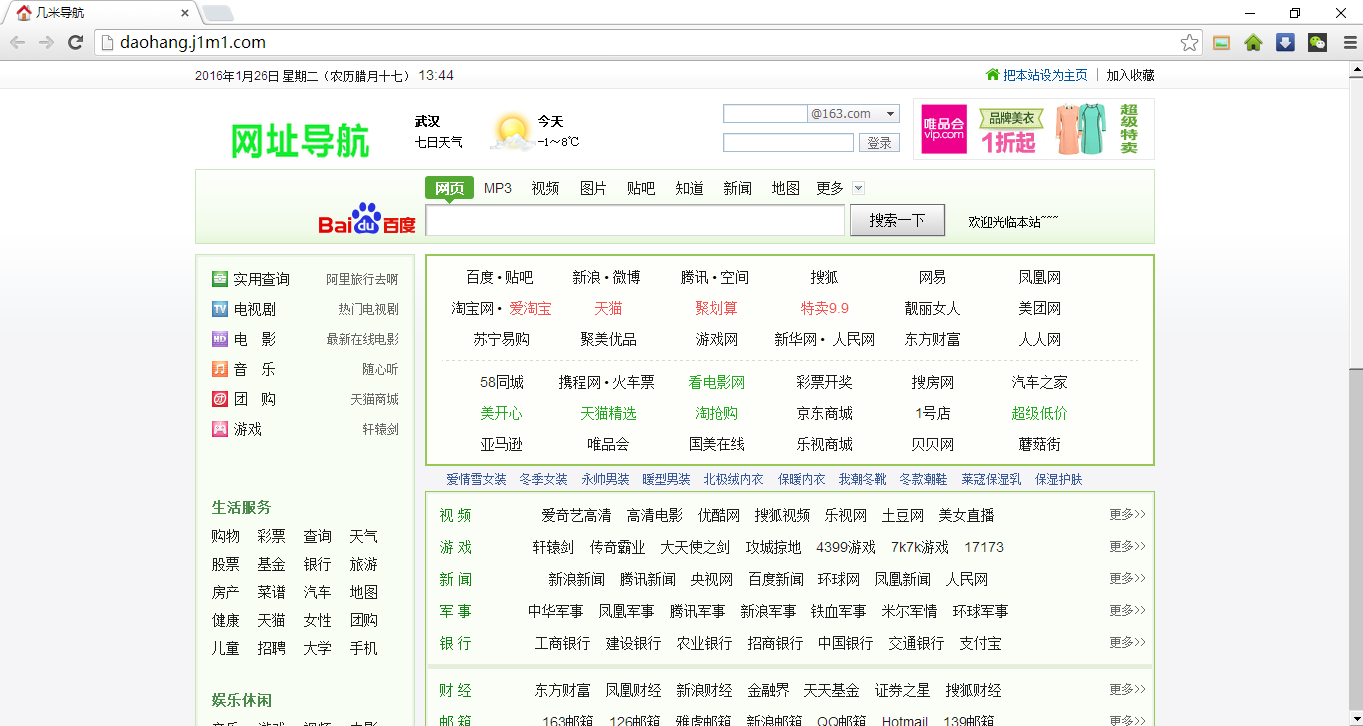The image size is (1363, 726).
Task: Click the 音乐 music note icon
Action: click(x=221, y=369)
